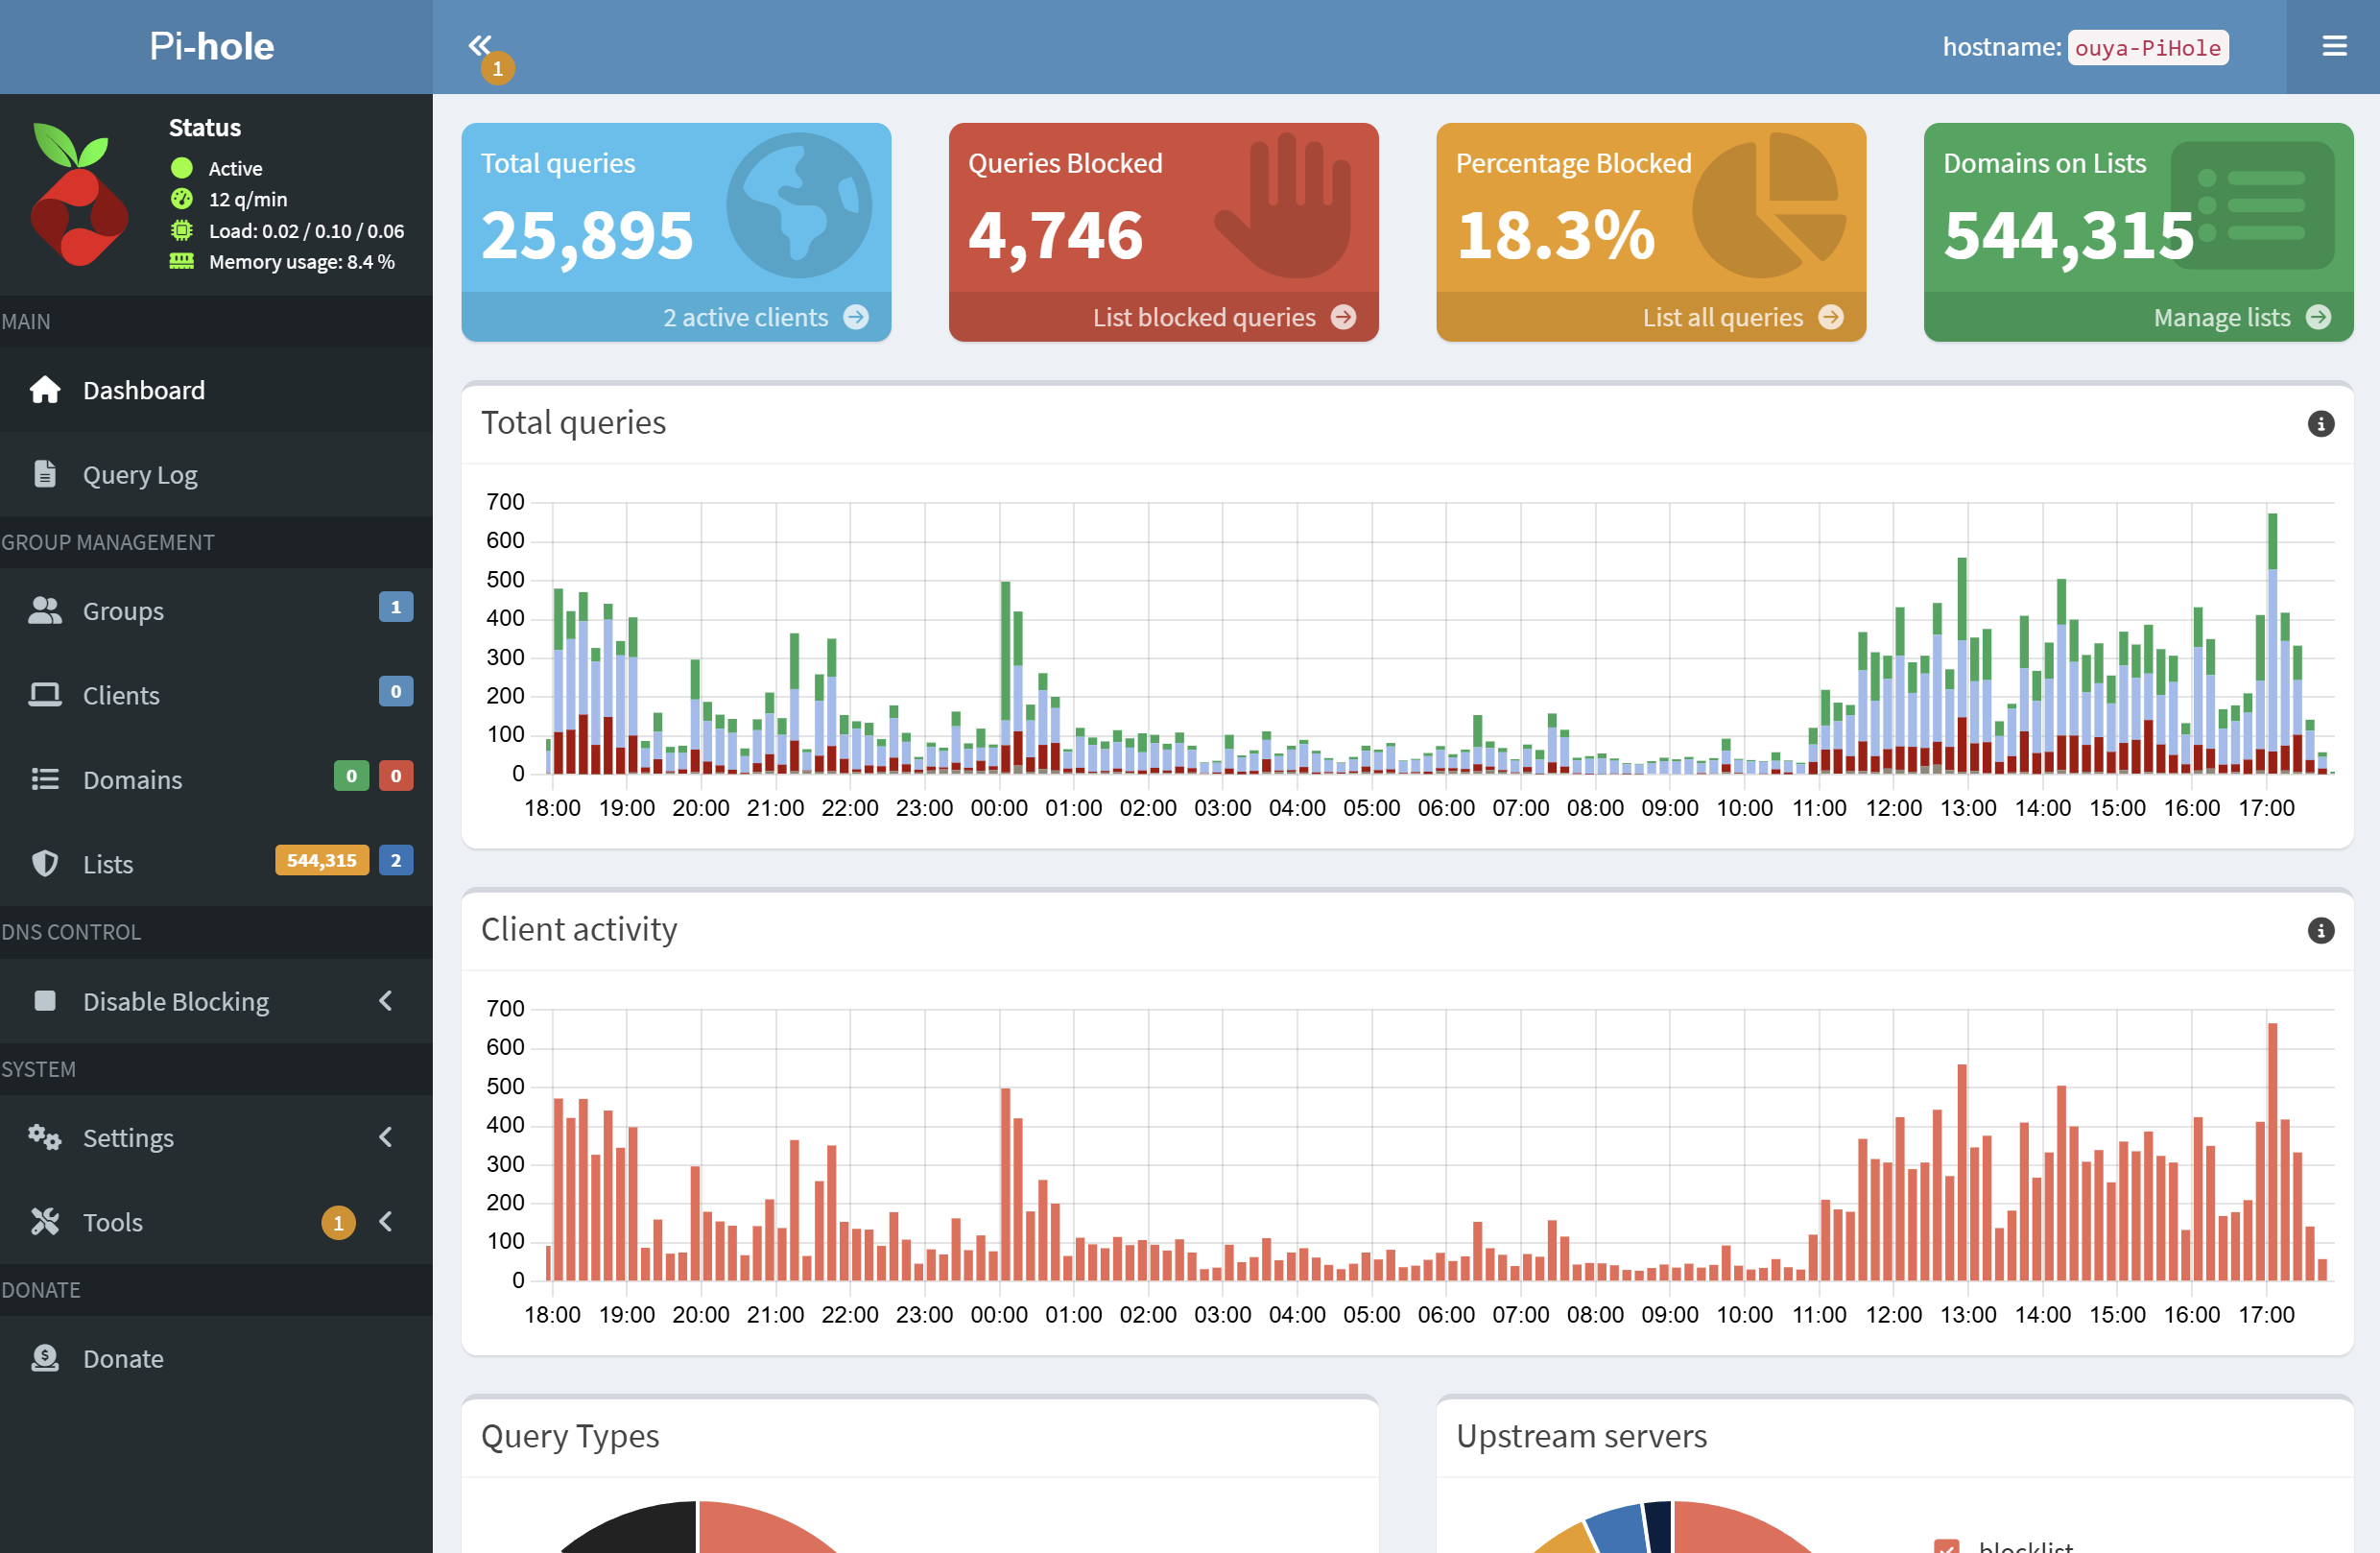
Task: Click the Pi-hole raspberry logo
Action: click(x=78, y=195)
